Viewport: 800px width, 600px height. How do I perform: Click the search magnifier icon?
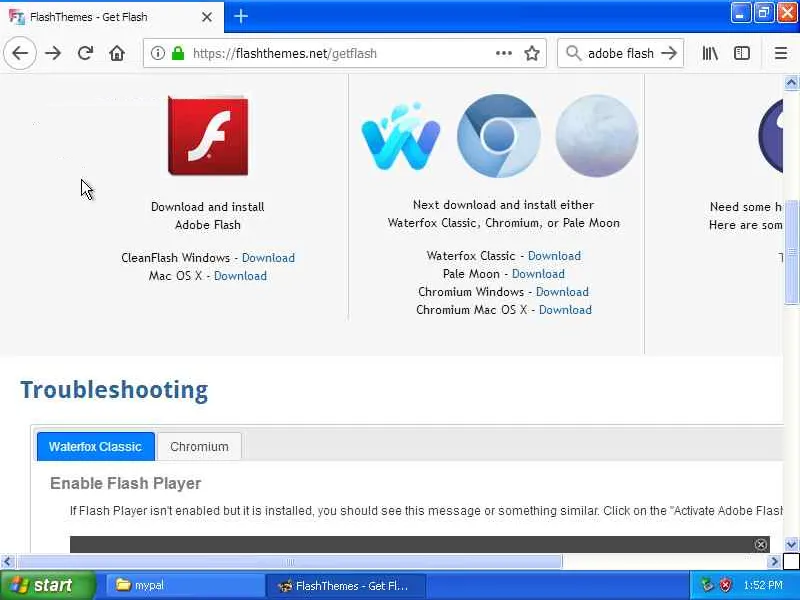(573, 53)
